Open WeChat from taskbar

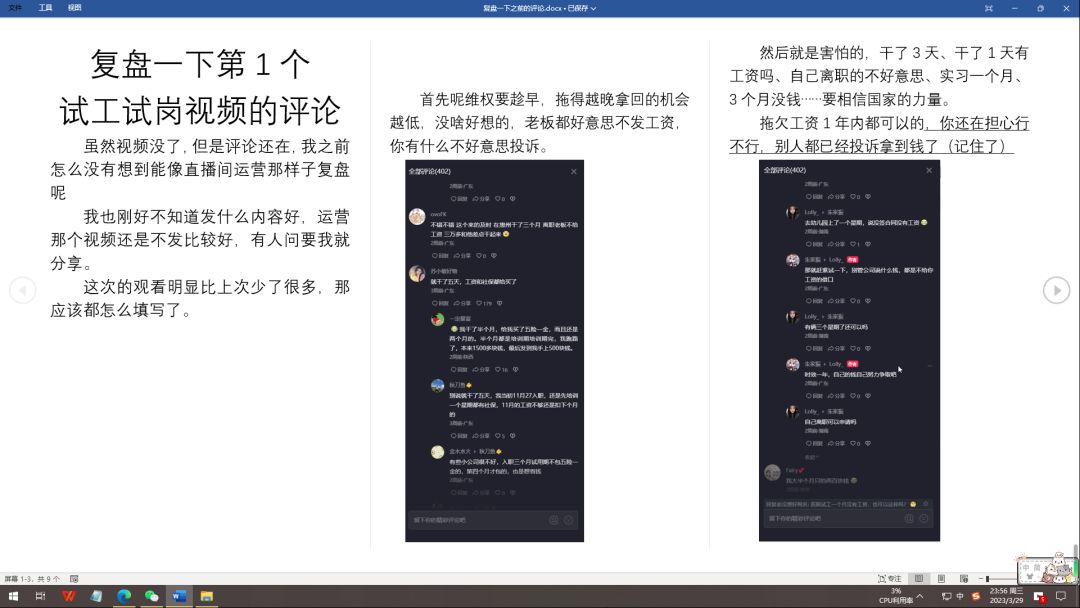tap(152, 596)
